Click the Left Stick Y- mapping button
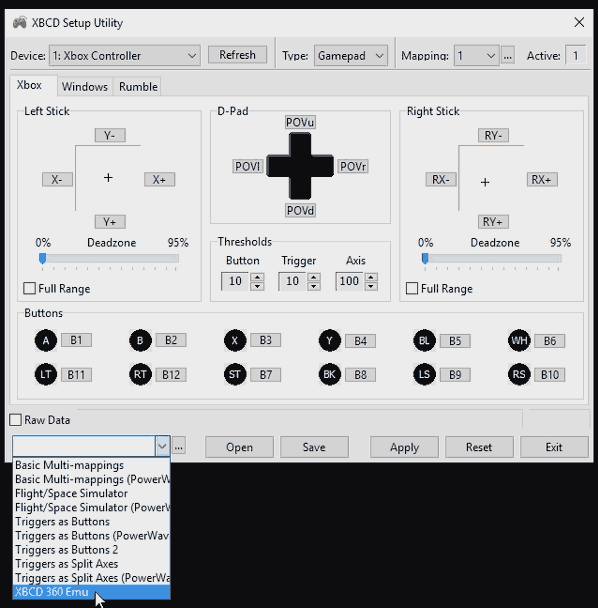This screenshot has width=598, height=608. coord(110,135)
